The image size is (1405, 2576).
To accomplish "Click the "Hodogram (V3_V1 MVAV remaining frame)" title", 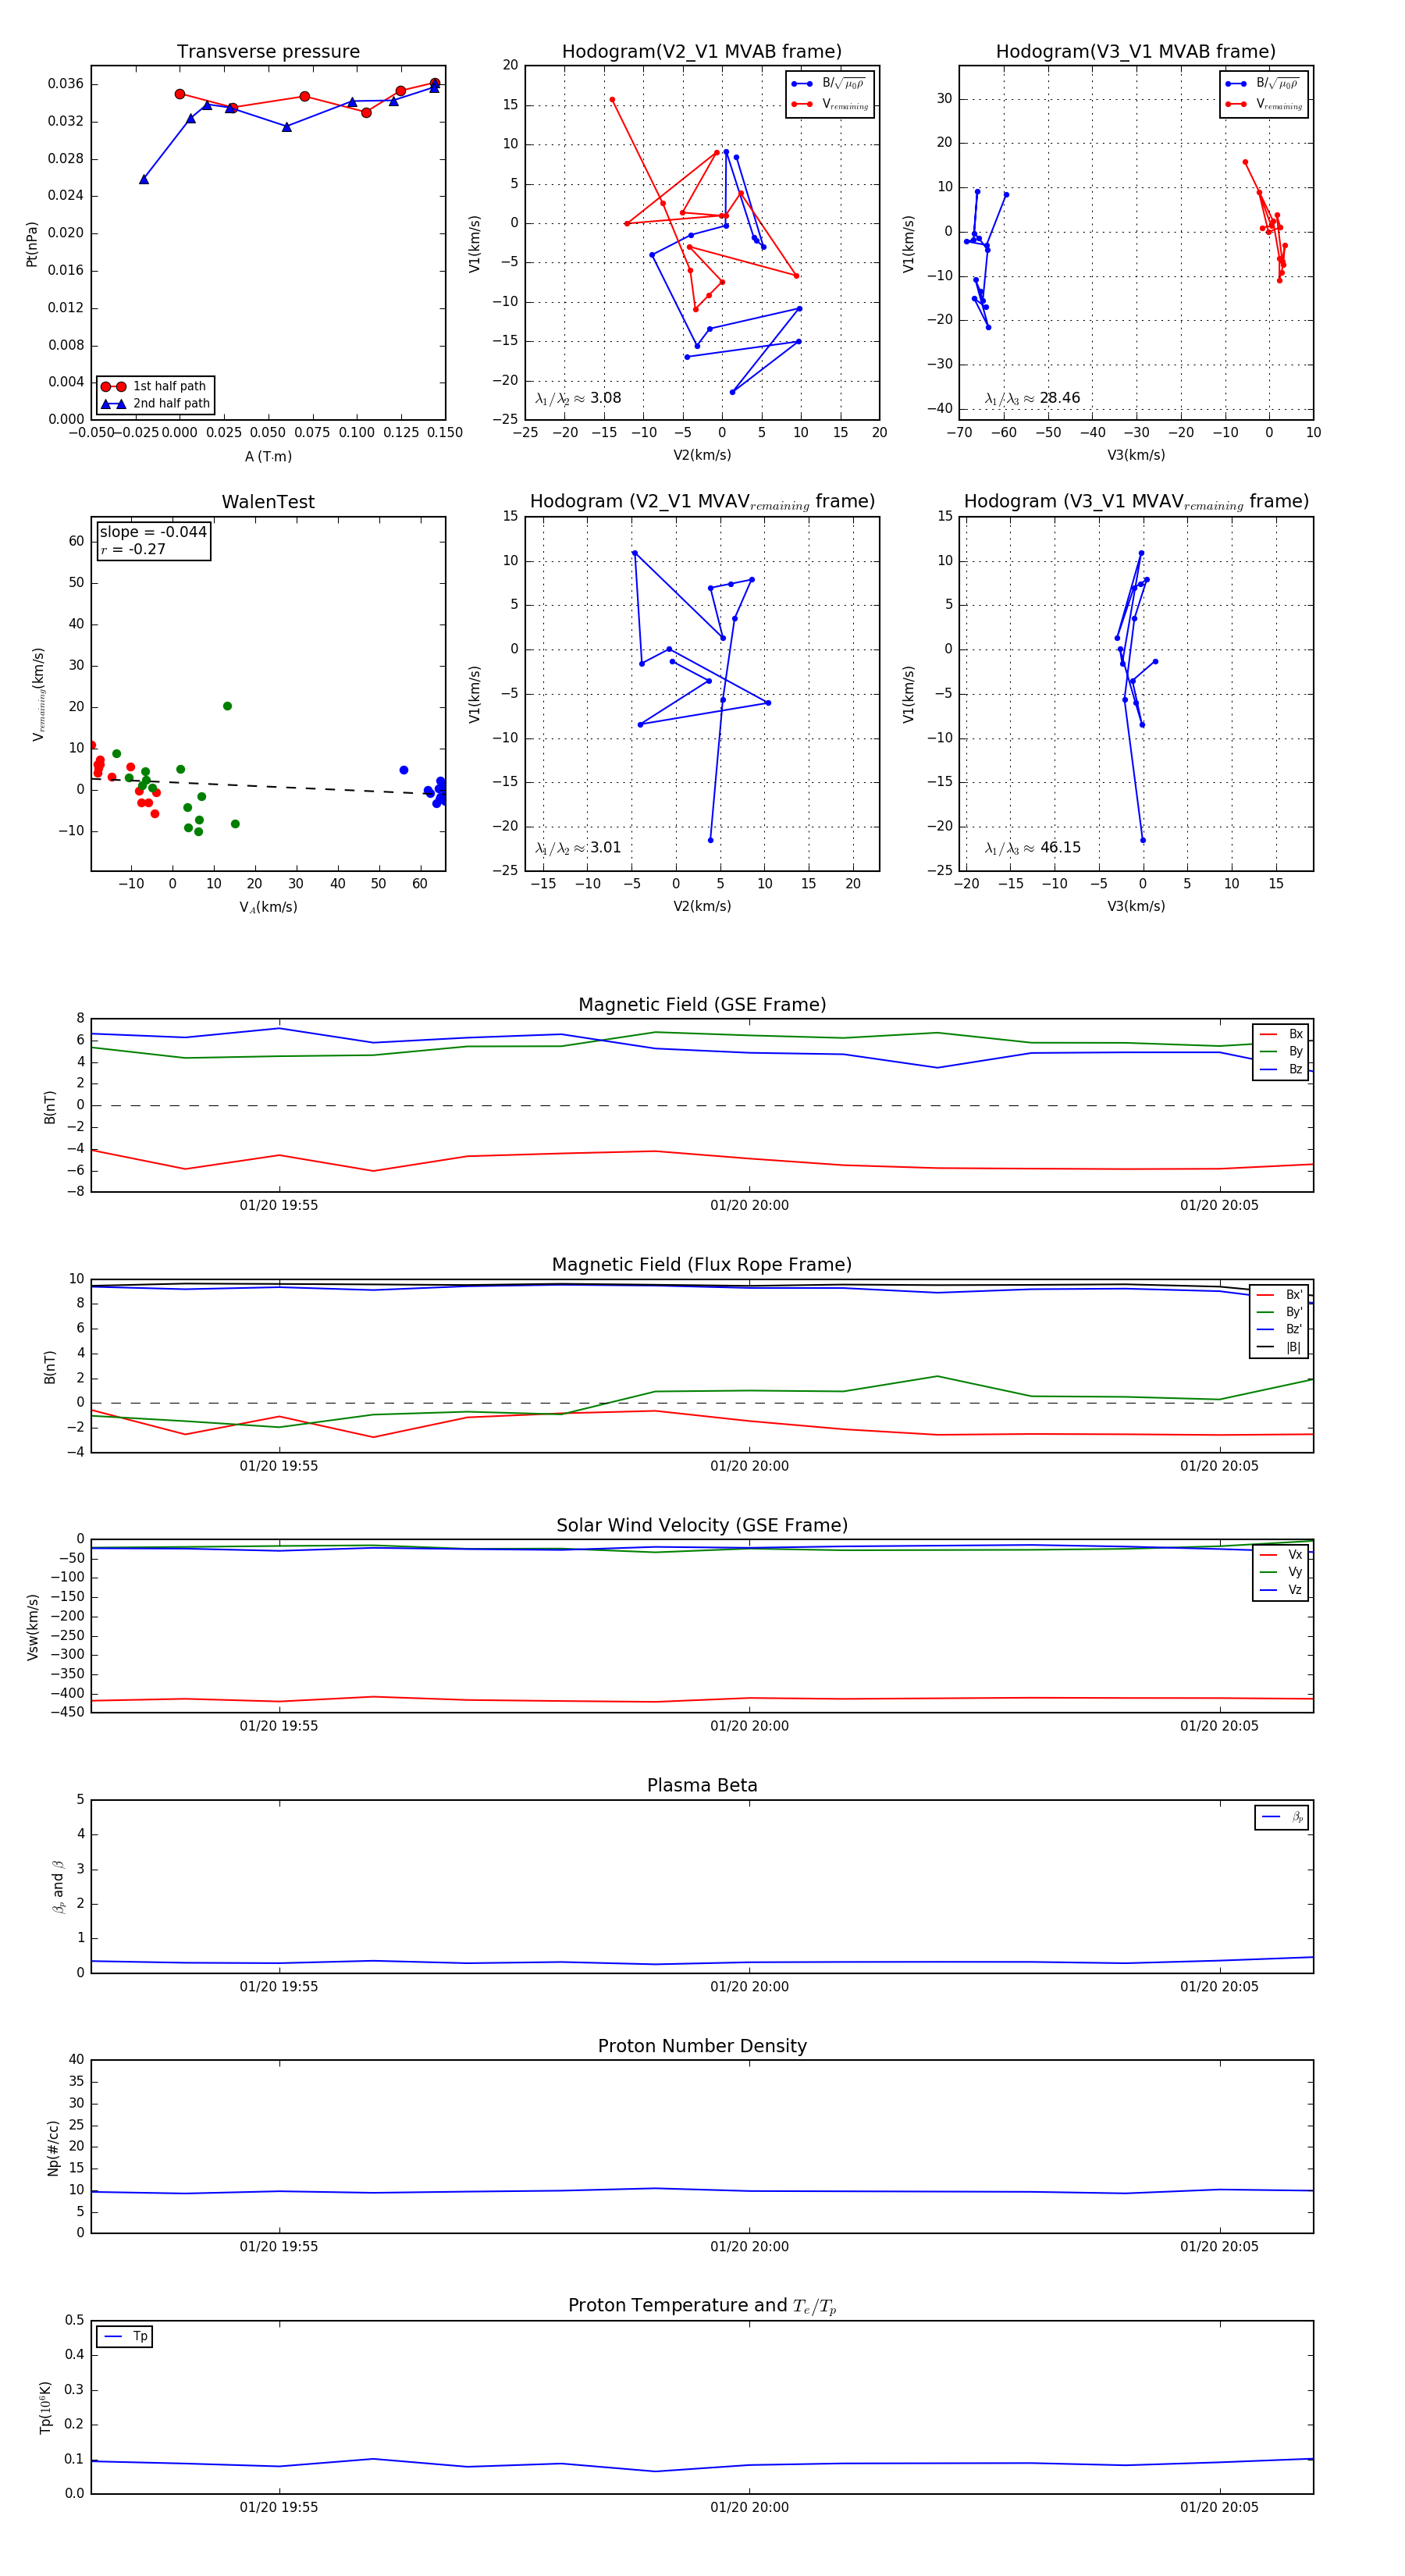I will click(x=1136, y=502).
